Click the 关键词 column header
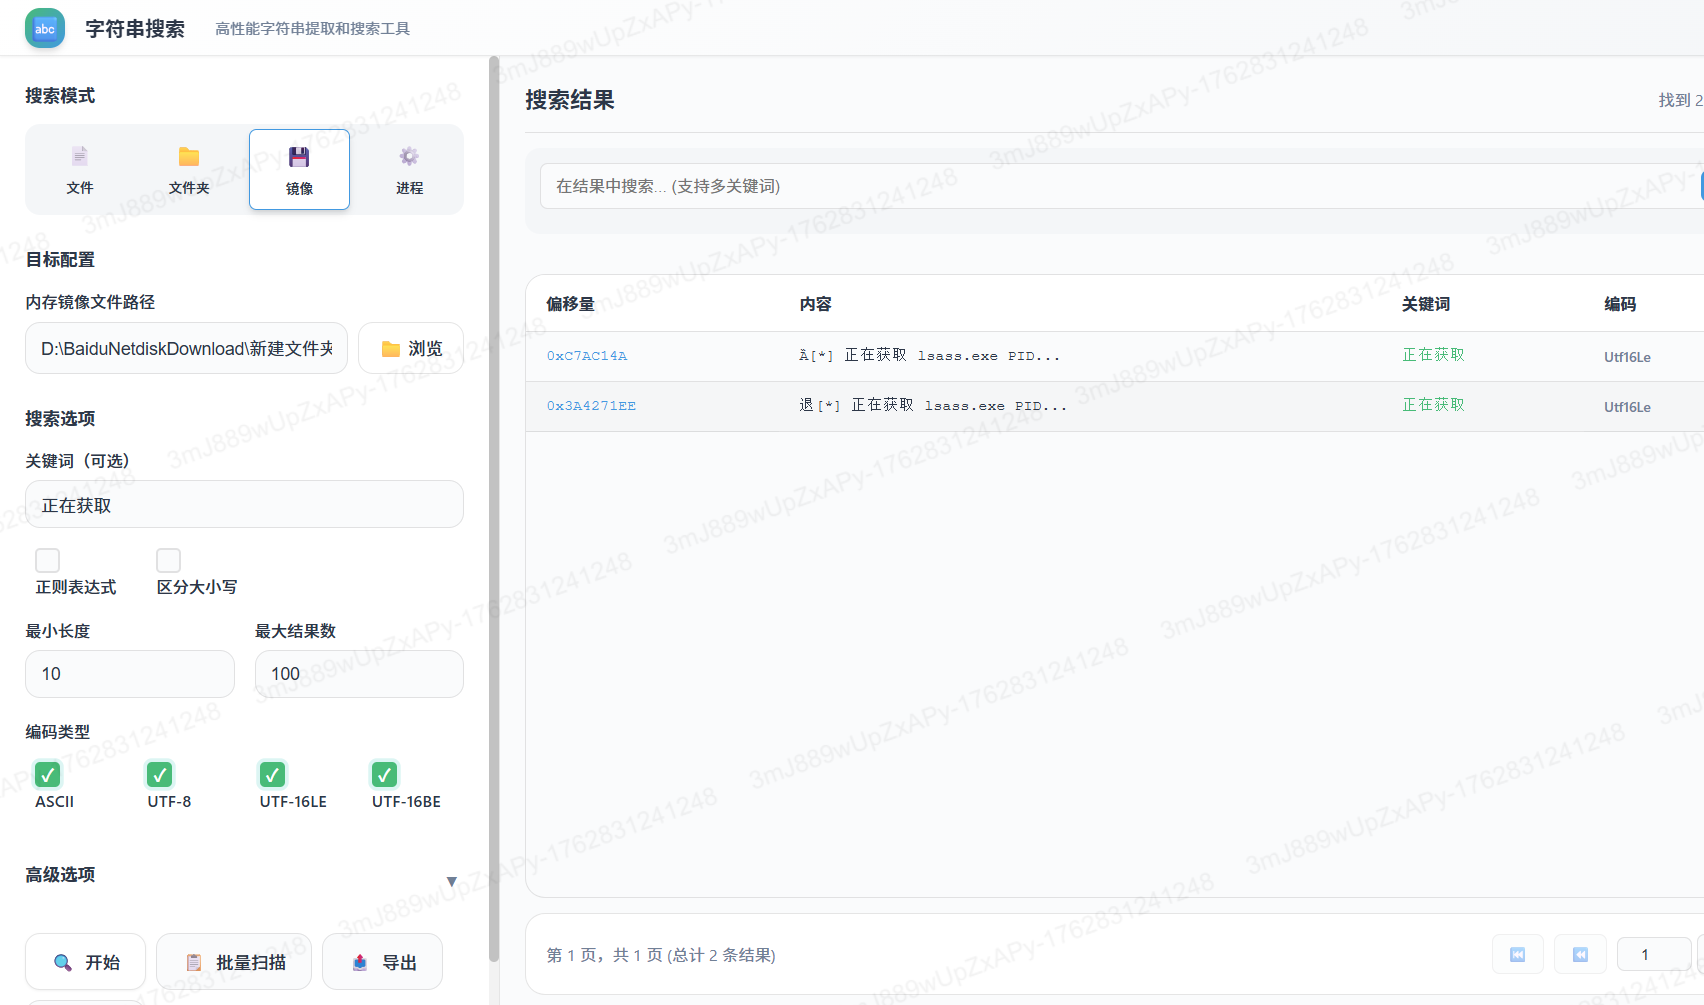The image size is (1704, 1005). click(x=1426, y=304)
